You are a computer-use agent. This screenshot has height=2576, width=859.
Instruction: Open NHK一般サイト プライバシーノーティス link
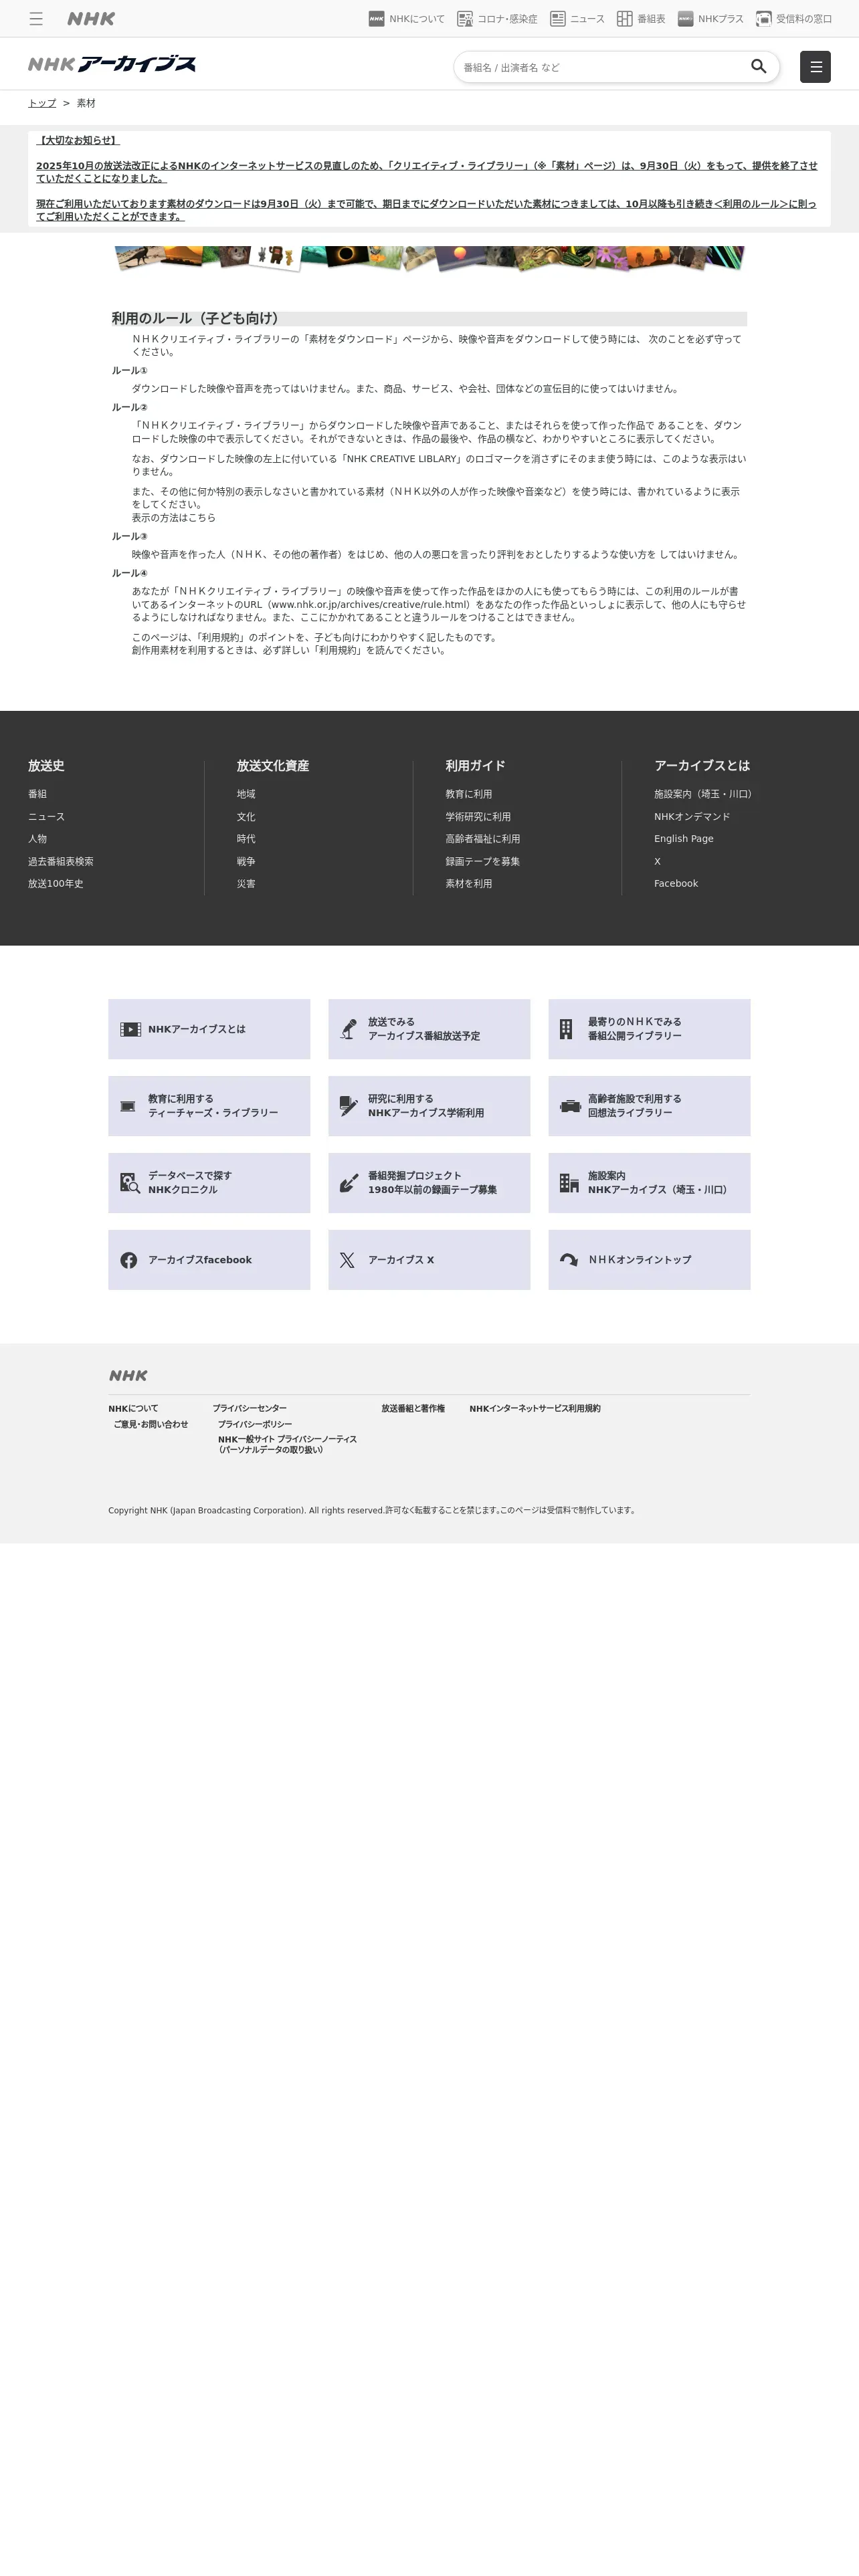[x=288, y=1444]
